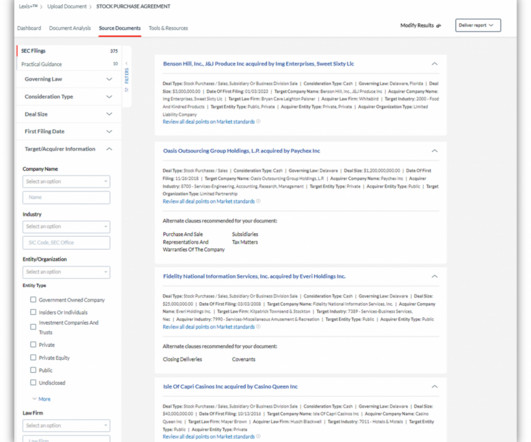Click info icon beside Fidelity Market standards link
The width and height of the screenshot is (531, 442).
tap(258, 327)
